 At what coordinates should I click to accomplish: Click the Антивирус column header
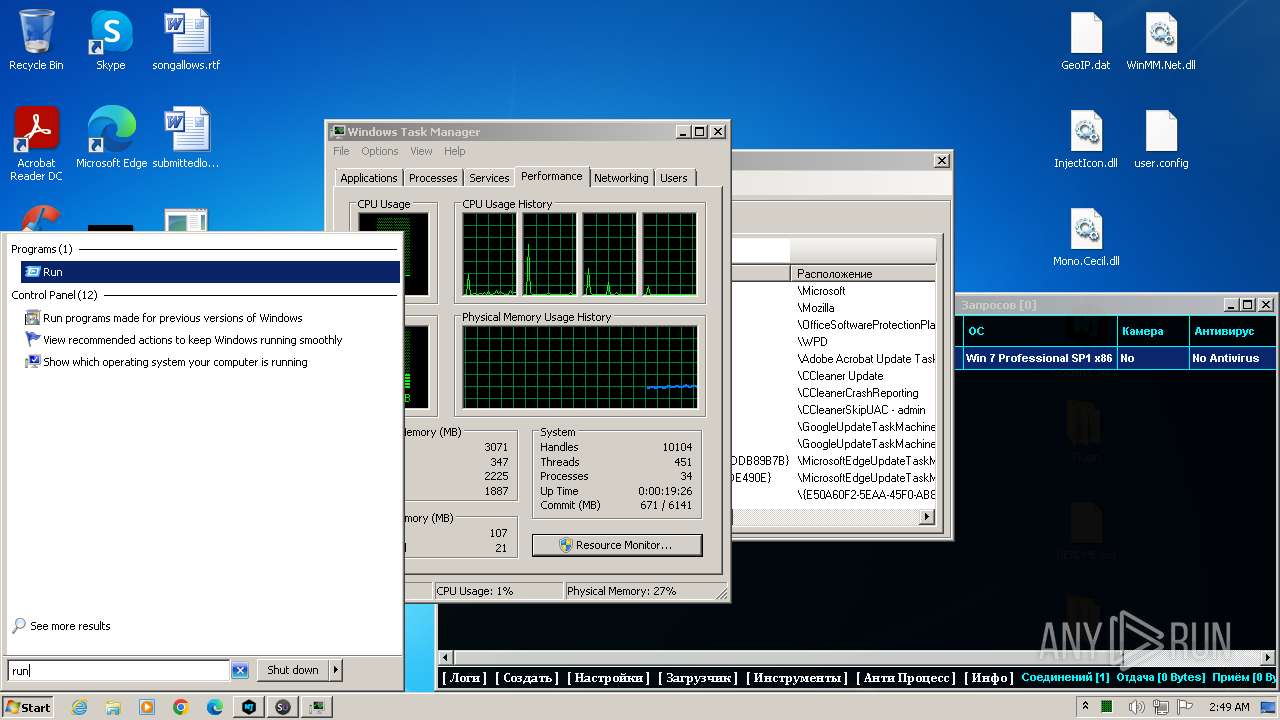(x=1232, y=331)
